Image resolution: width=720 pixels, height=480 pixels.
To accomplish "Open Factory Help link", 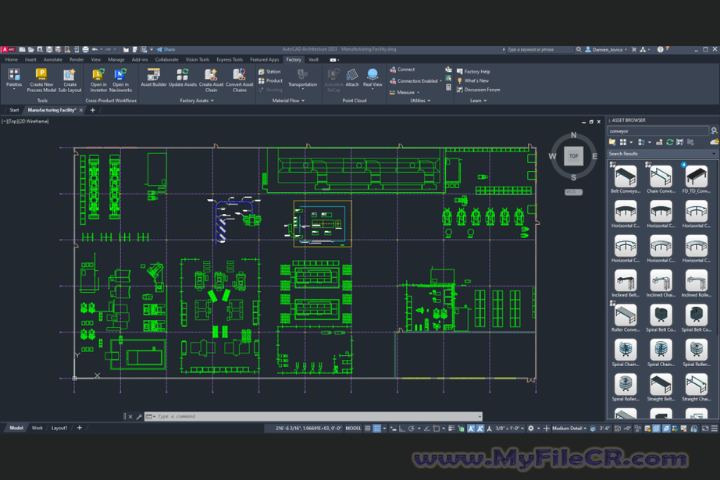I will click(x=473, y=72).
